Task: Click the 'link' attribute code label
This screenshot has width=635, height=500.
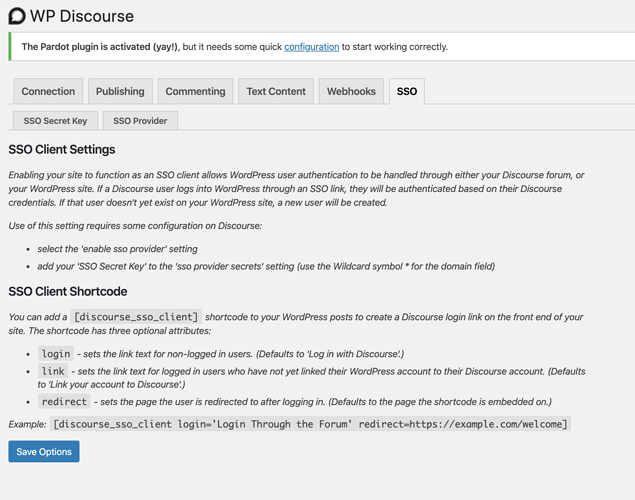Action: (x=53, y=371)
